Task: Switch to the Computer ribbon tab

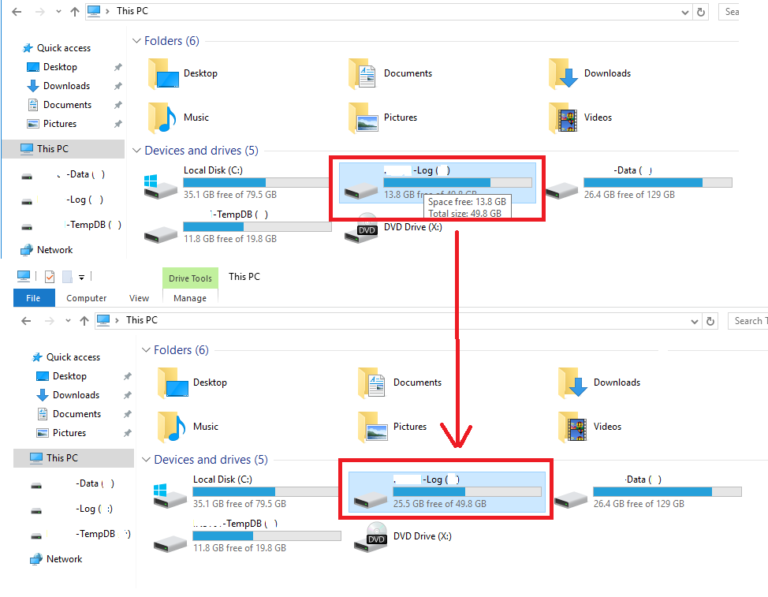Action: tap(86, 298)
